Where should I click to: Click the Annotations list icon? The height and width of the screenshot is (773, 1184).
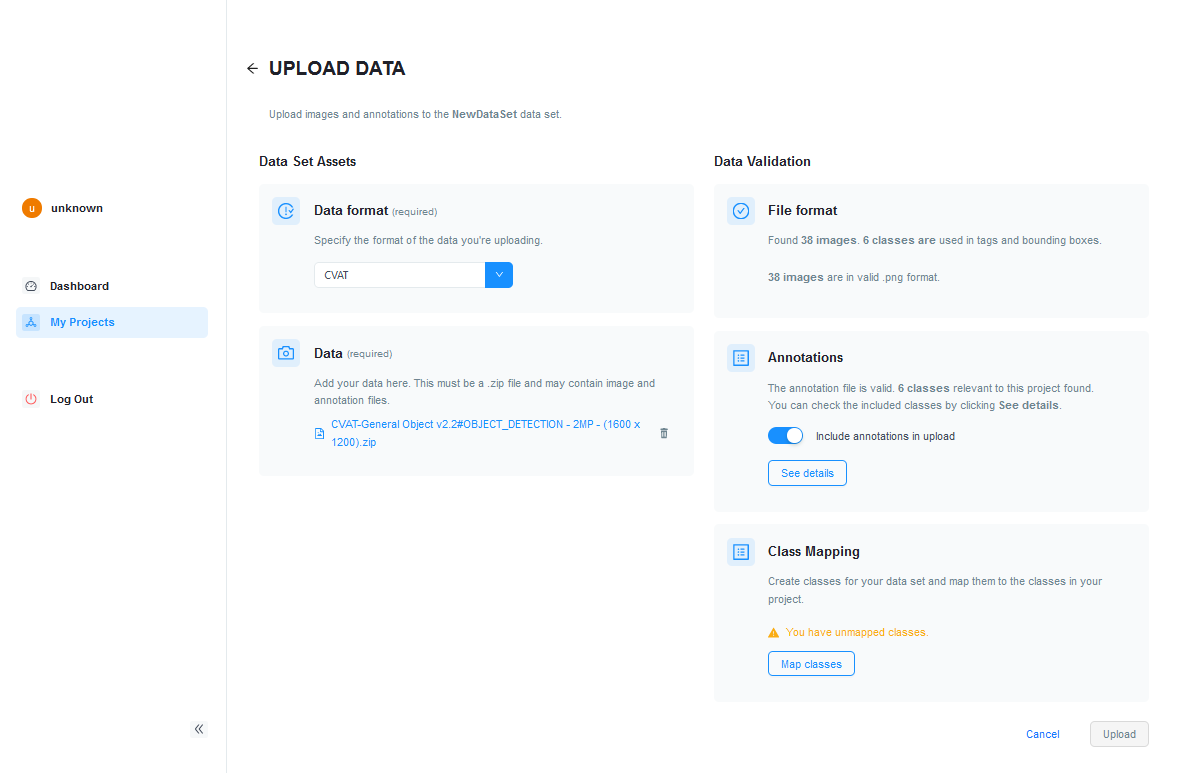[x=741, y=358]
